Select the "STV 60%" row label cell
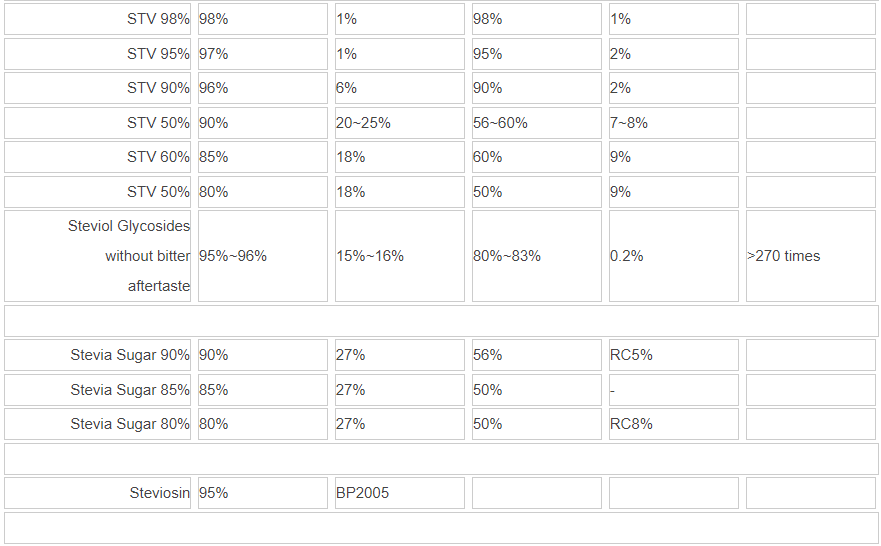881x546 pixels. coord(158,157)
